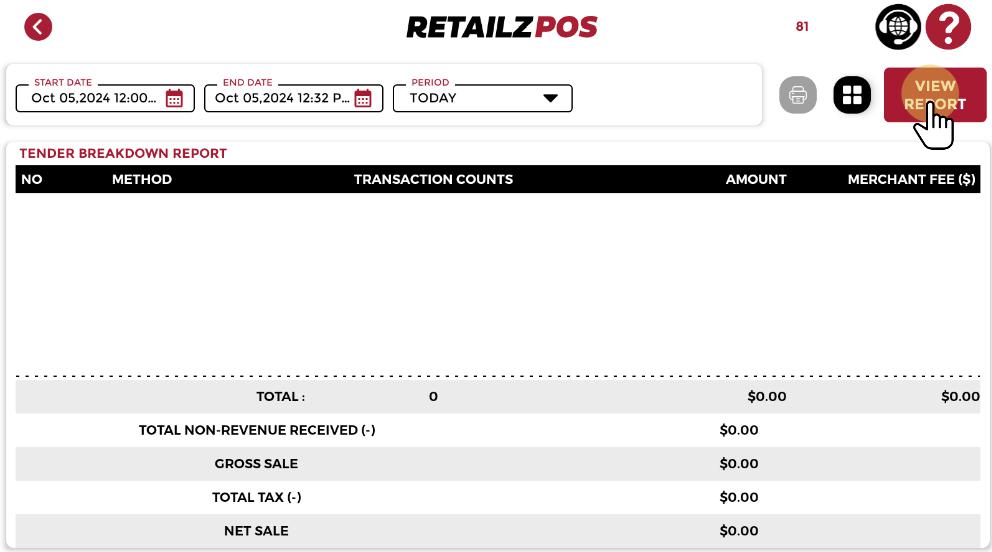Click the red number 81 indicator
This screenshot has width=992, height=552.
[802, 27]
